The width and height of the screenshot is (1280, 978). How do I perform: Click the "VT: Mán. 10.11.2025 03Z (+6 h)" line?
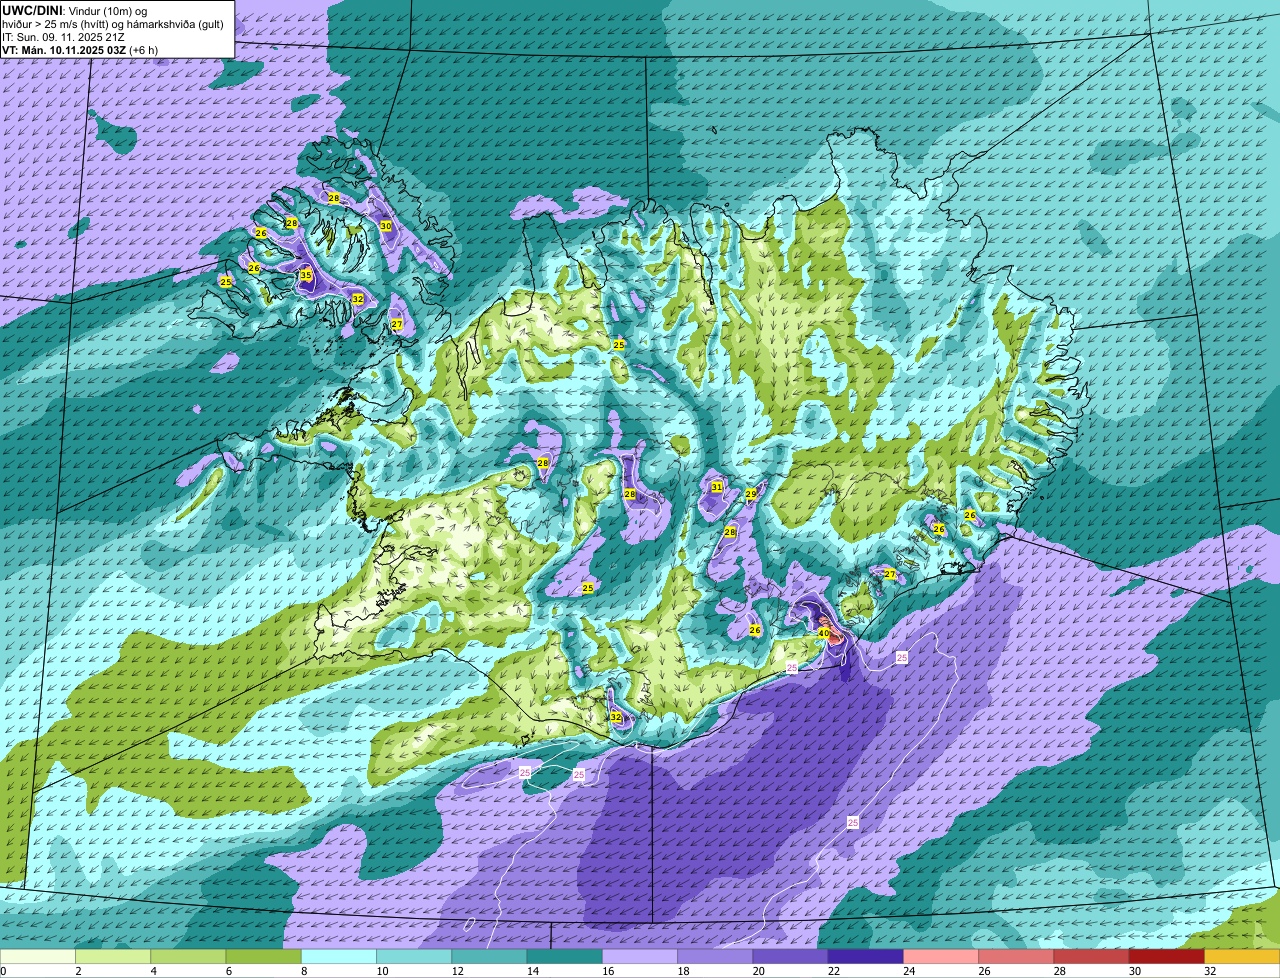80,49
